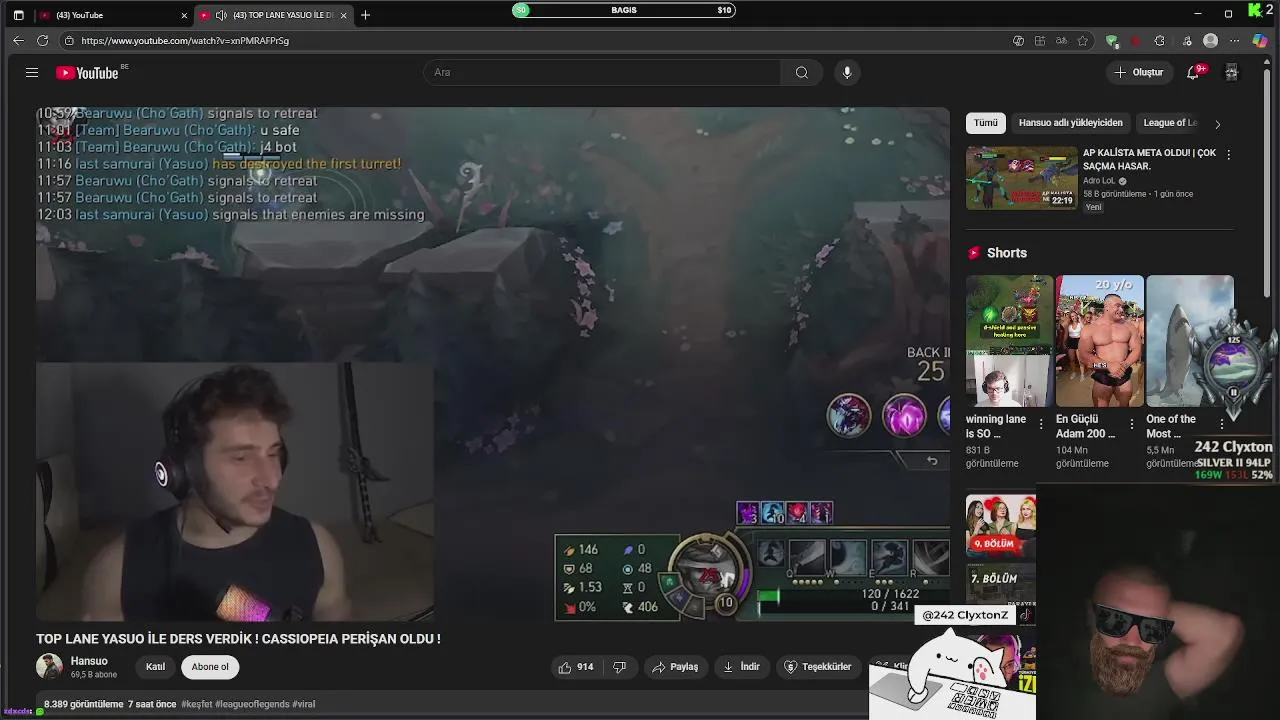This screenshot has height=720, width=1280.
Task: Close the first YouTube tab
Action: click(184, 15)
